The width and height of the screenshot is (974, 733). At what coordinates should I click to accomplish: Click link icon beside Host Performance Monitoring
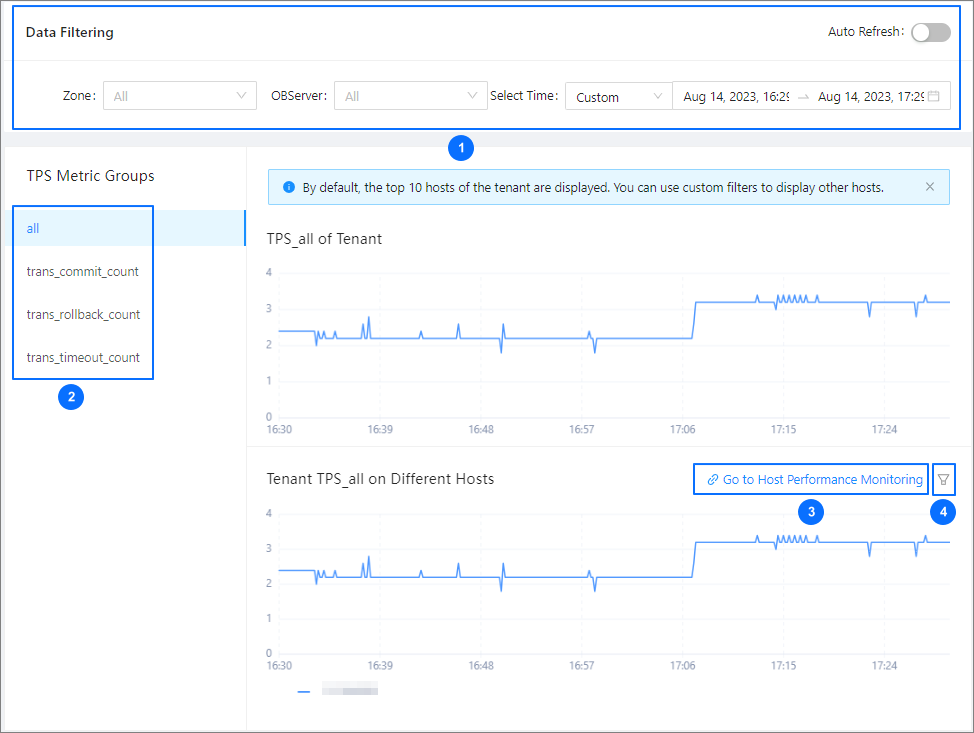coord(712,480)
